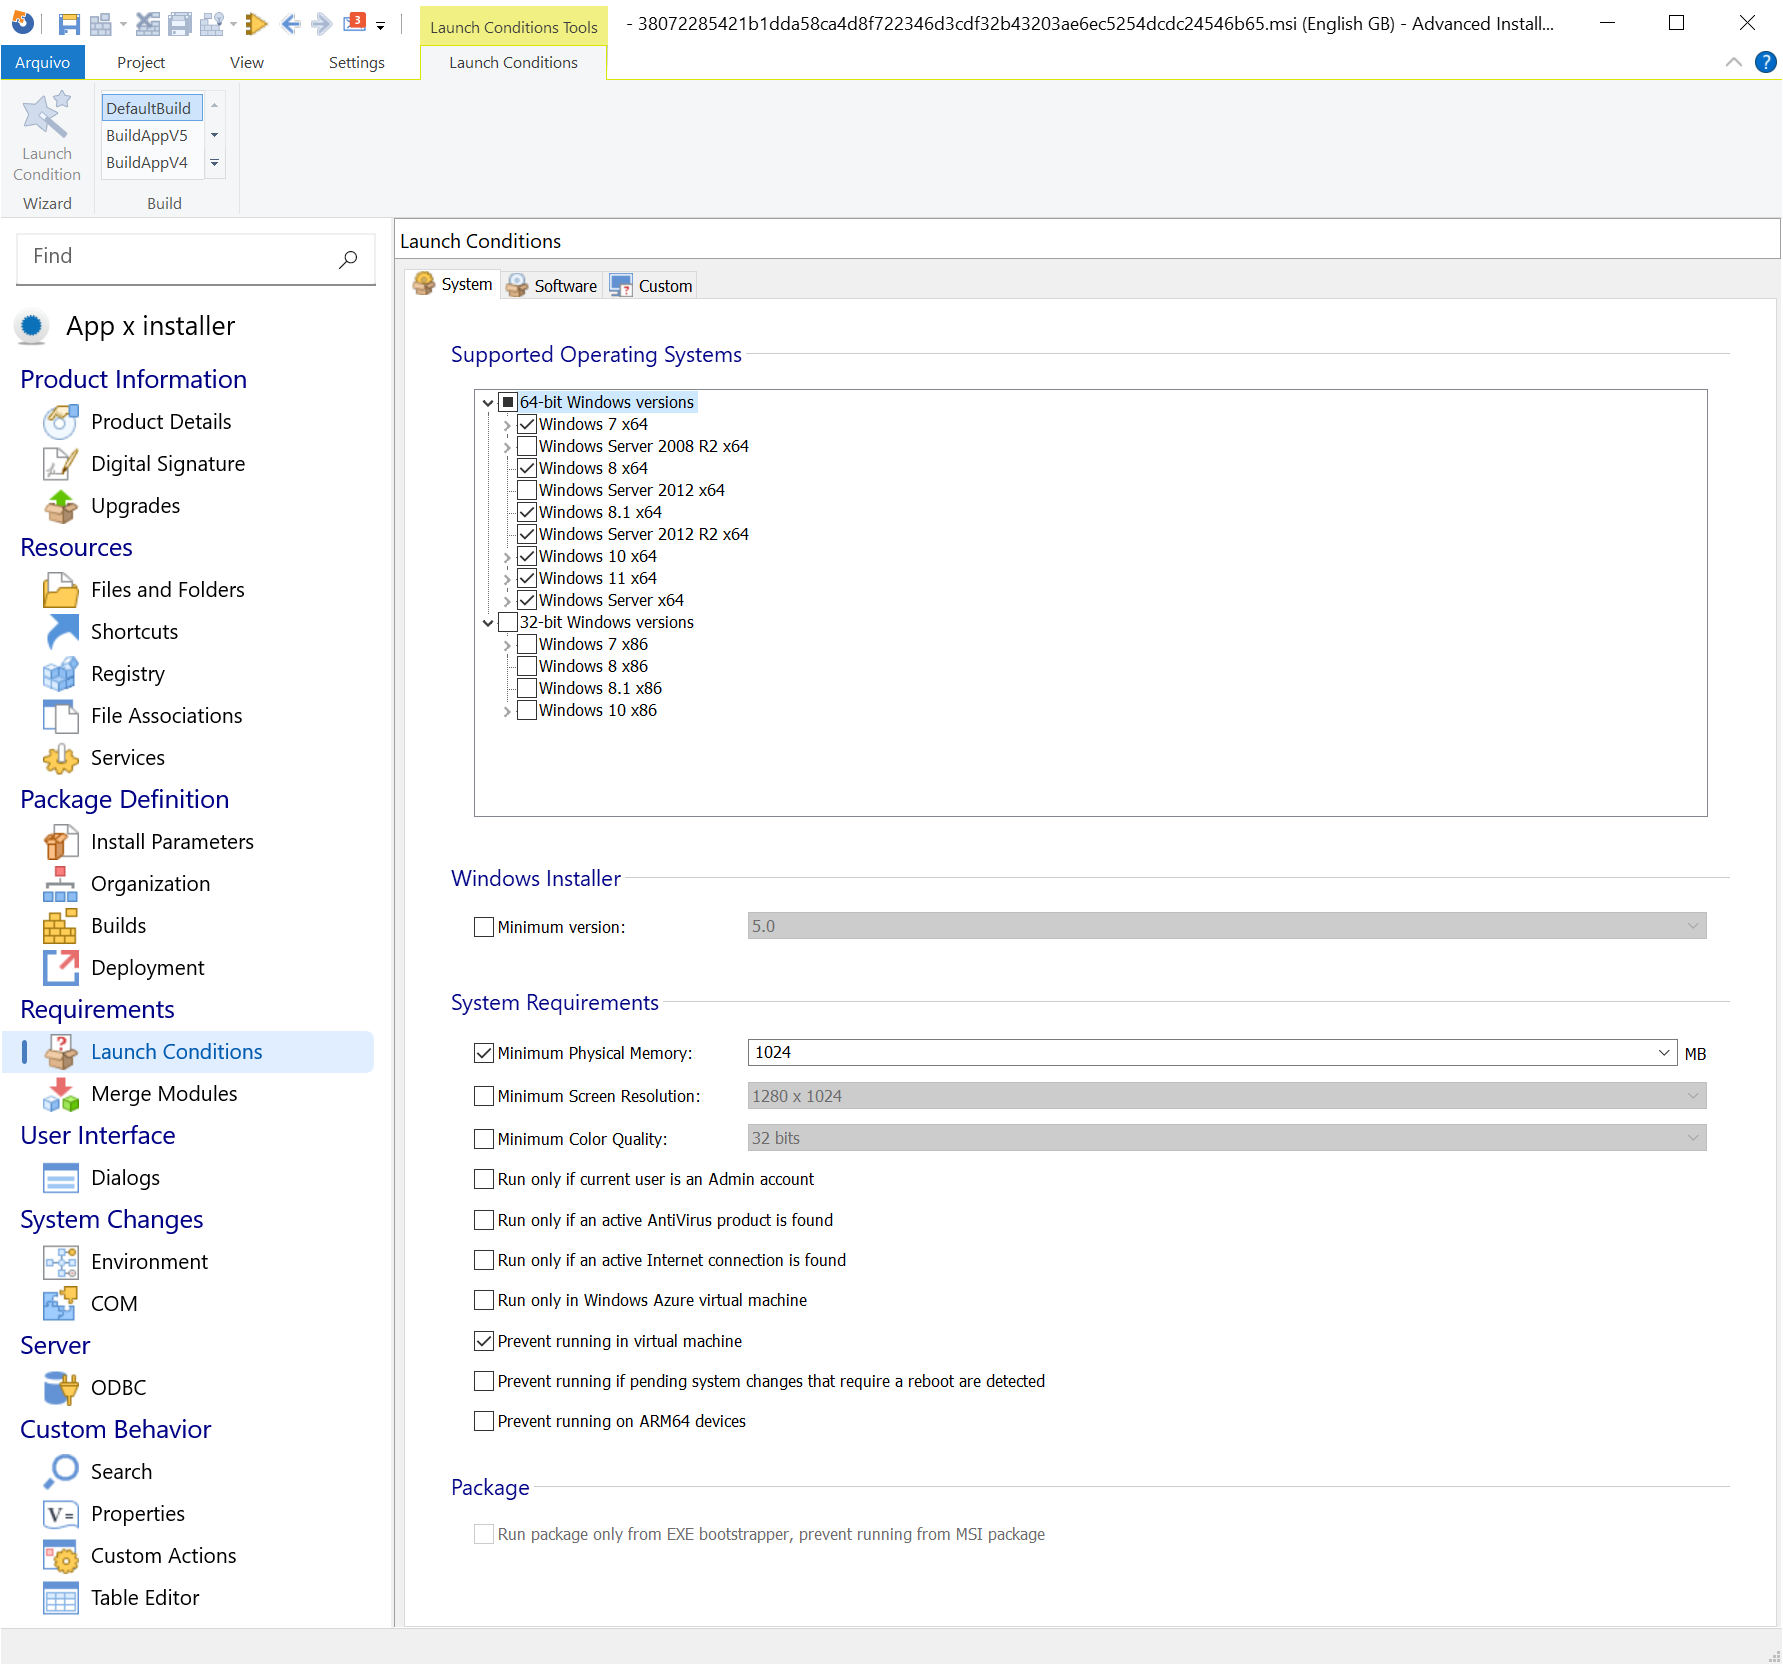Image resolution: width=1783 pixels, height=1665 pixels.
Task: Click the Save icon in quick access toolbar
Action: (x=69, y=24)
